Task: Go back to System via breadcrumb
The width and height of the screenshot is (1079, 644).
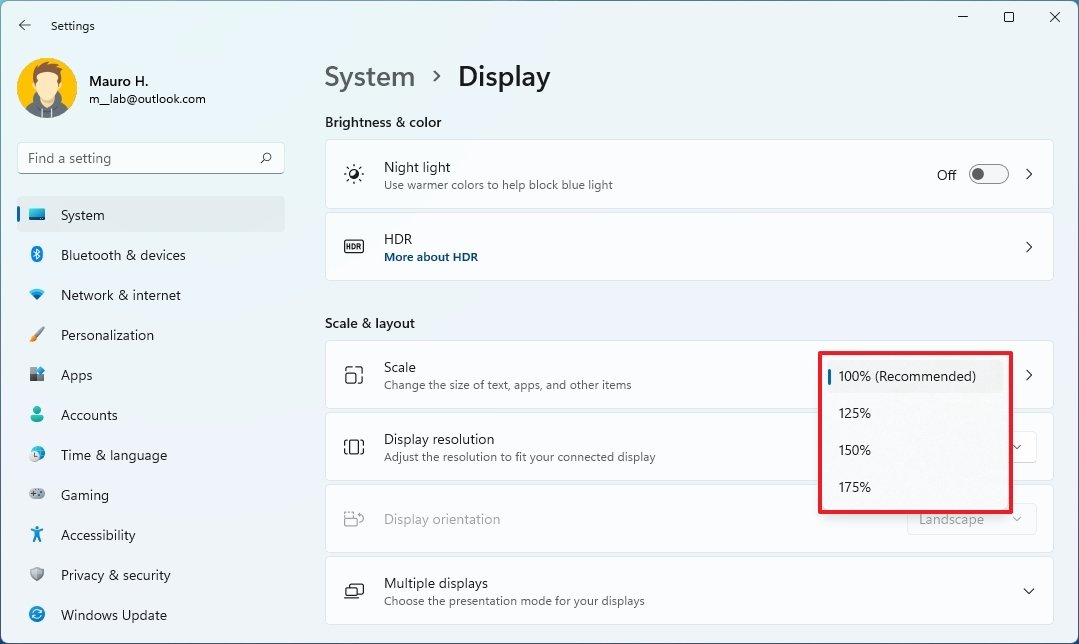Action: tap(369, 76)
